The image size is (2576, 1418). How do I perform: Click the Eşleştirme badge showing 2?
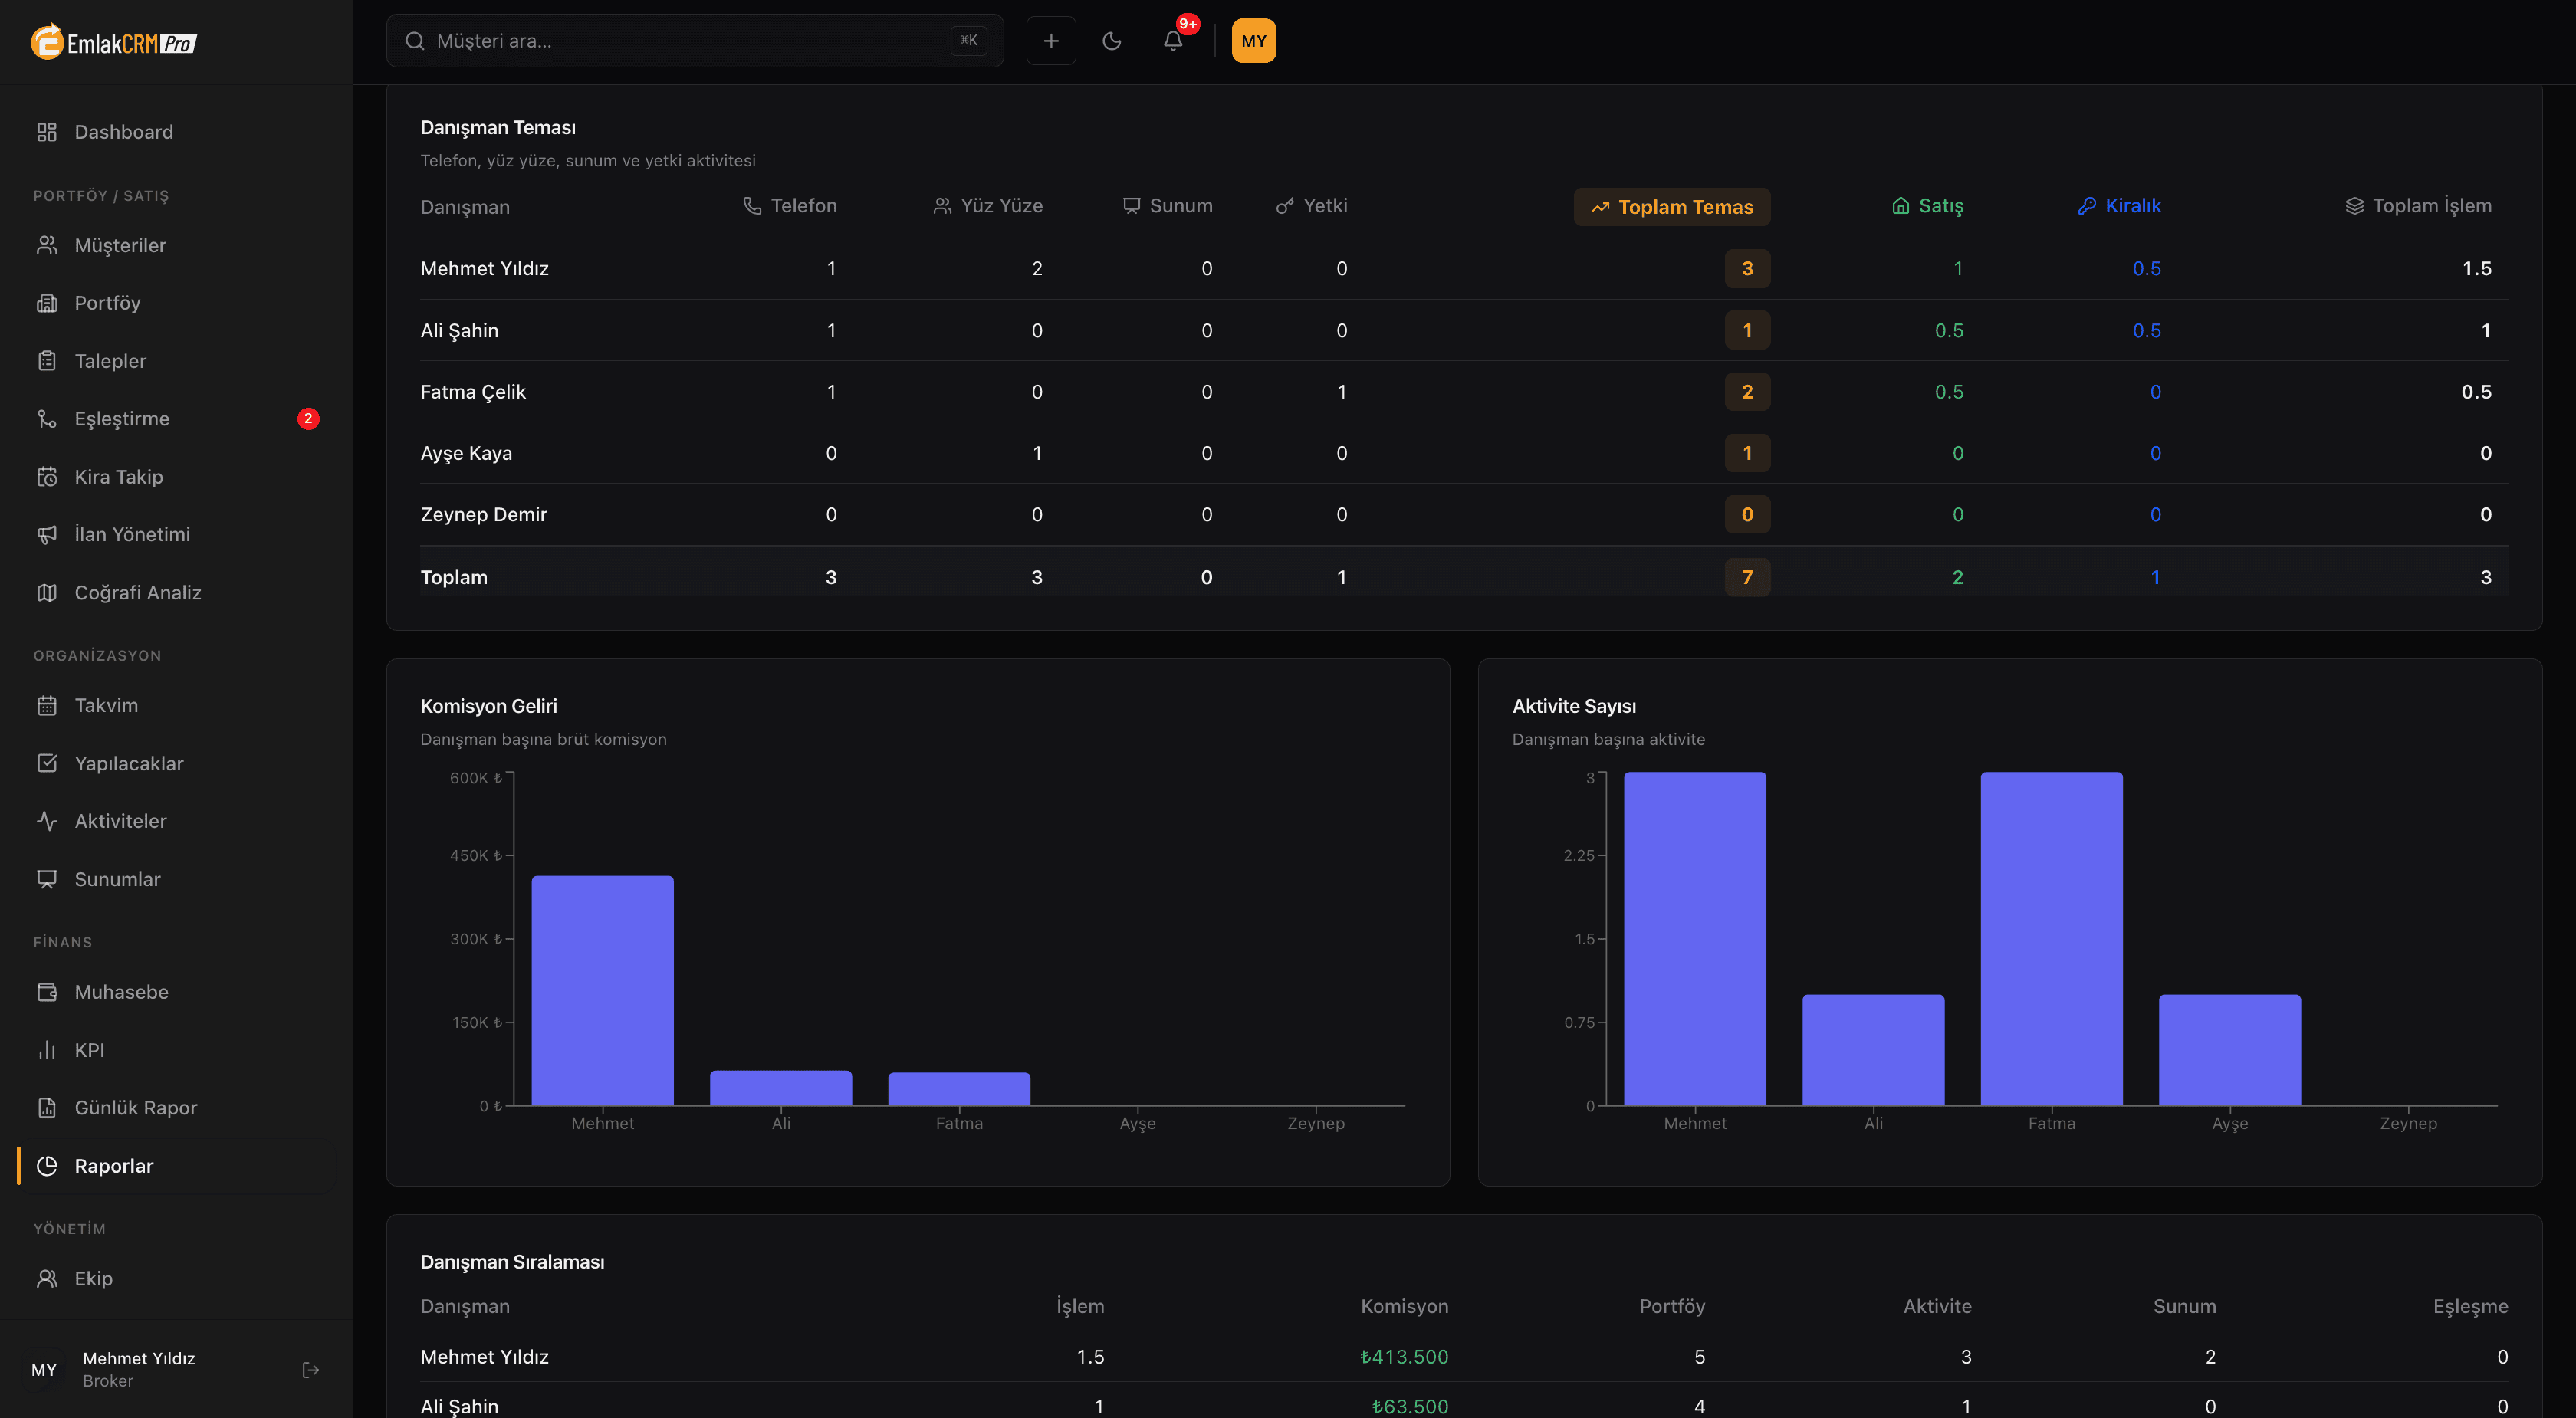point(308,419)
